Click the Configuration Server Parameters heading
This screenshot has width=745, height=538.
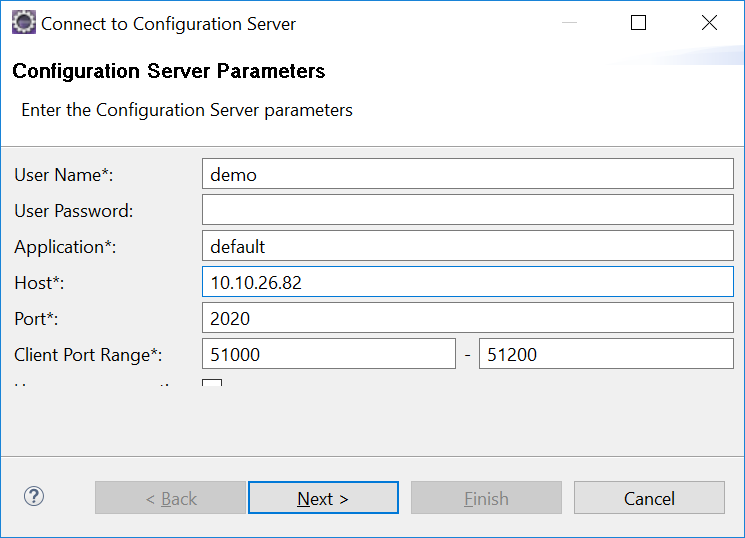point(168,72)
